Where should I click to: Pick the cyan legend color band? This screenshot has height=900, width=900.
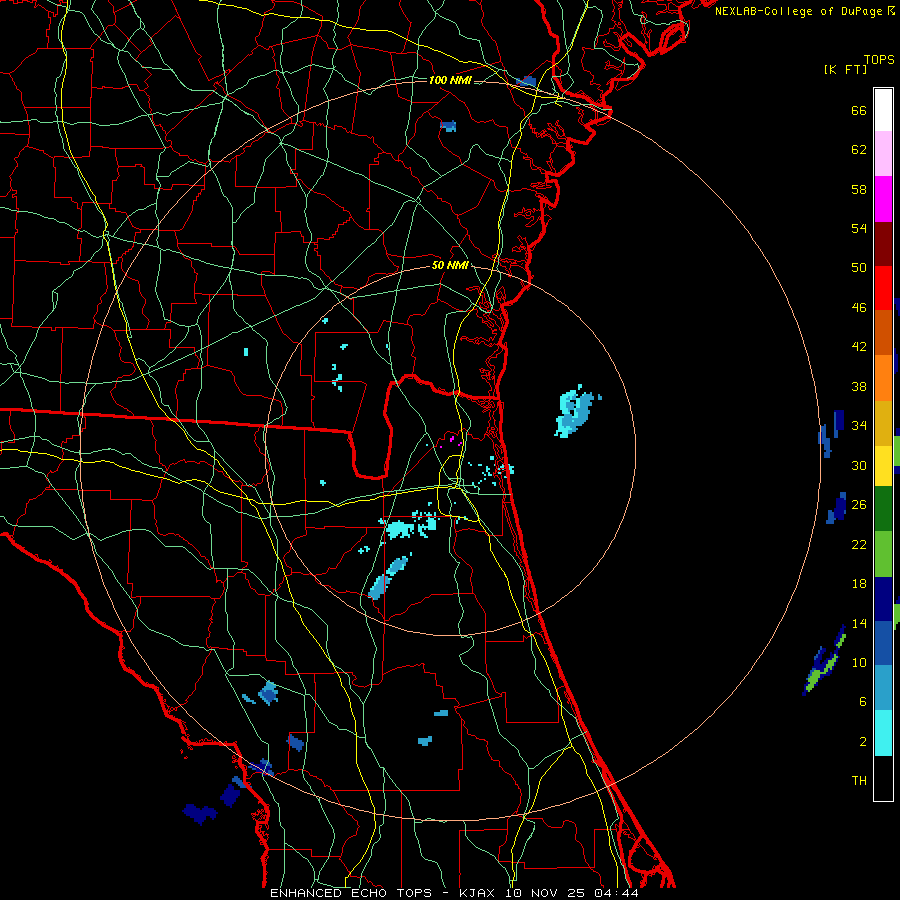883,733
